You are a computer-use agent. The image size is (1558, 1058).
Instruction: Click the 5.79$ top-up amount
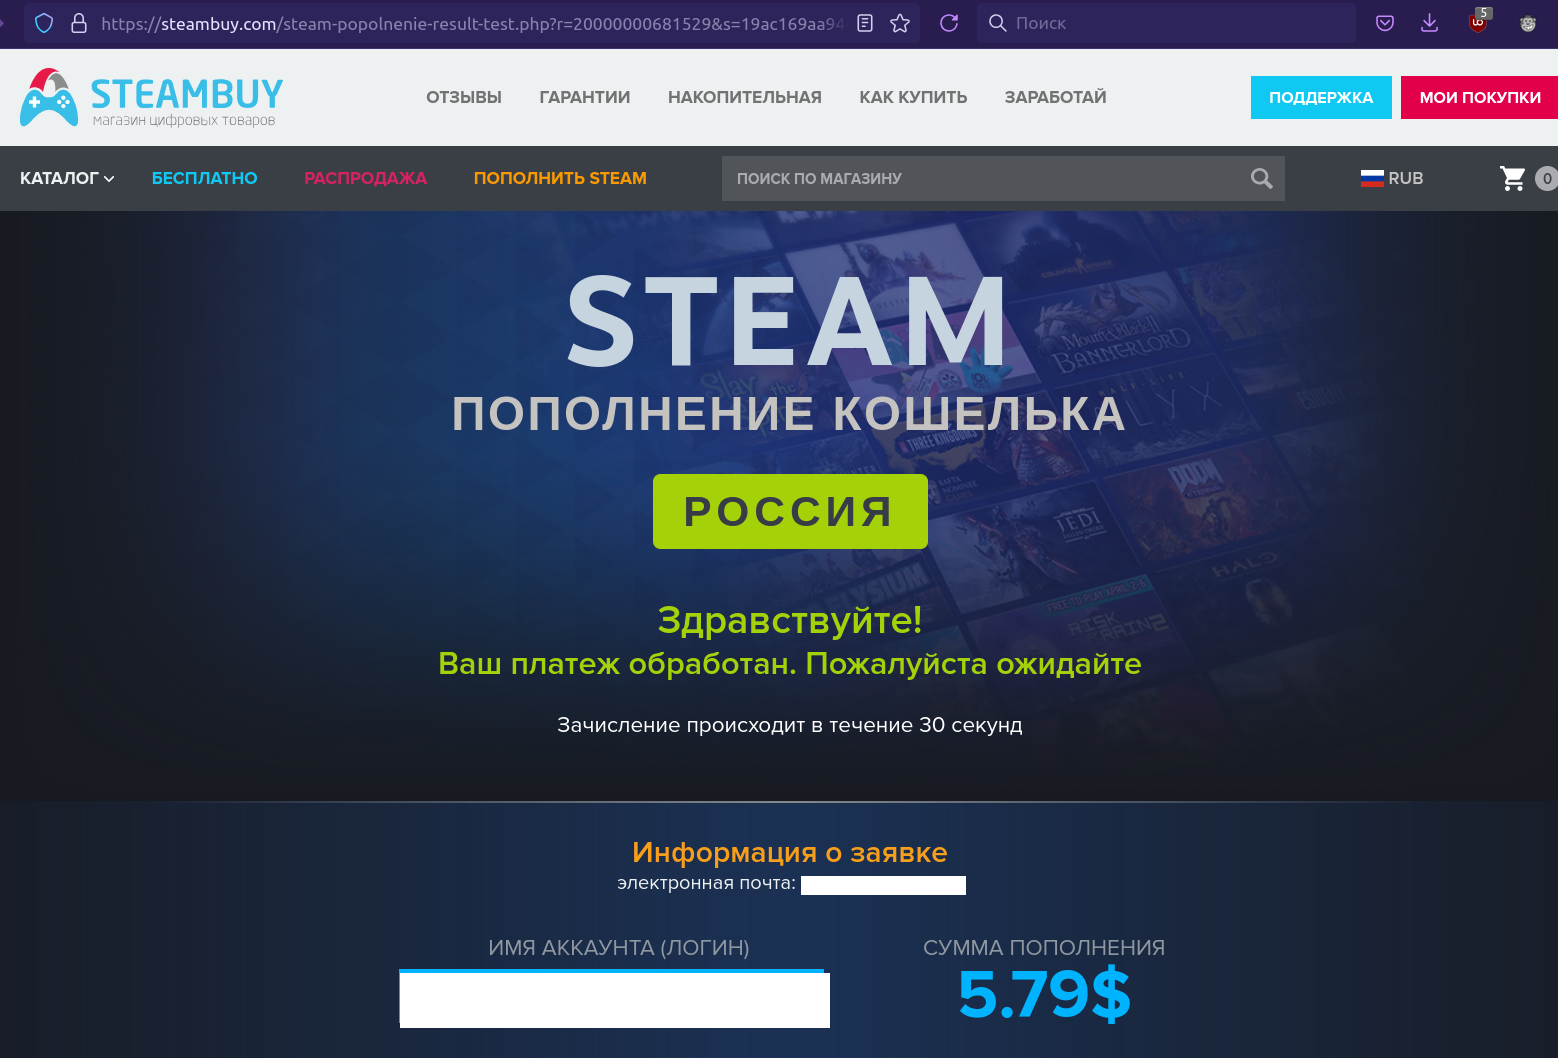pos(1044,994)
